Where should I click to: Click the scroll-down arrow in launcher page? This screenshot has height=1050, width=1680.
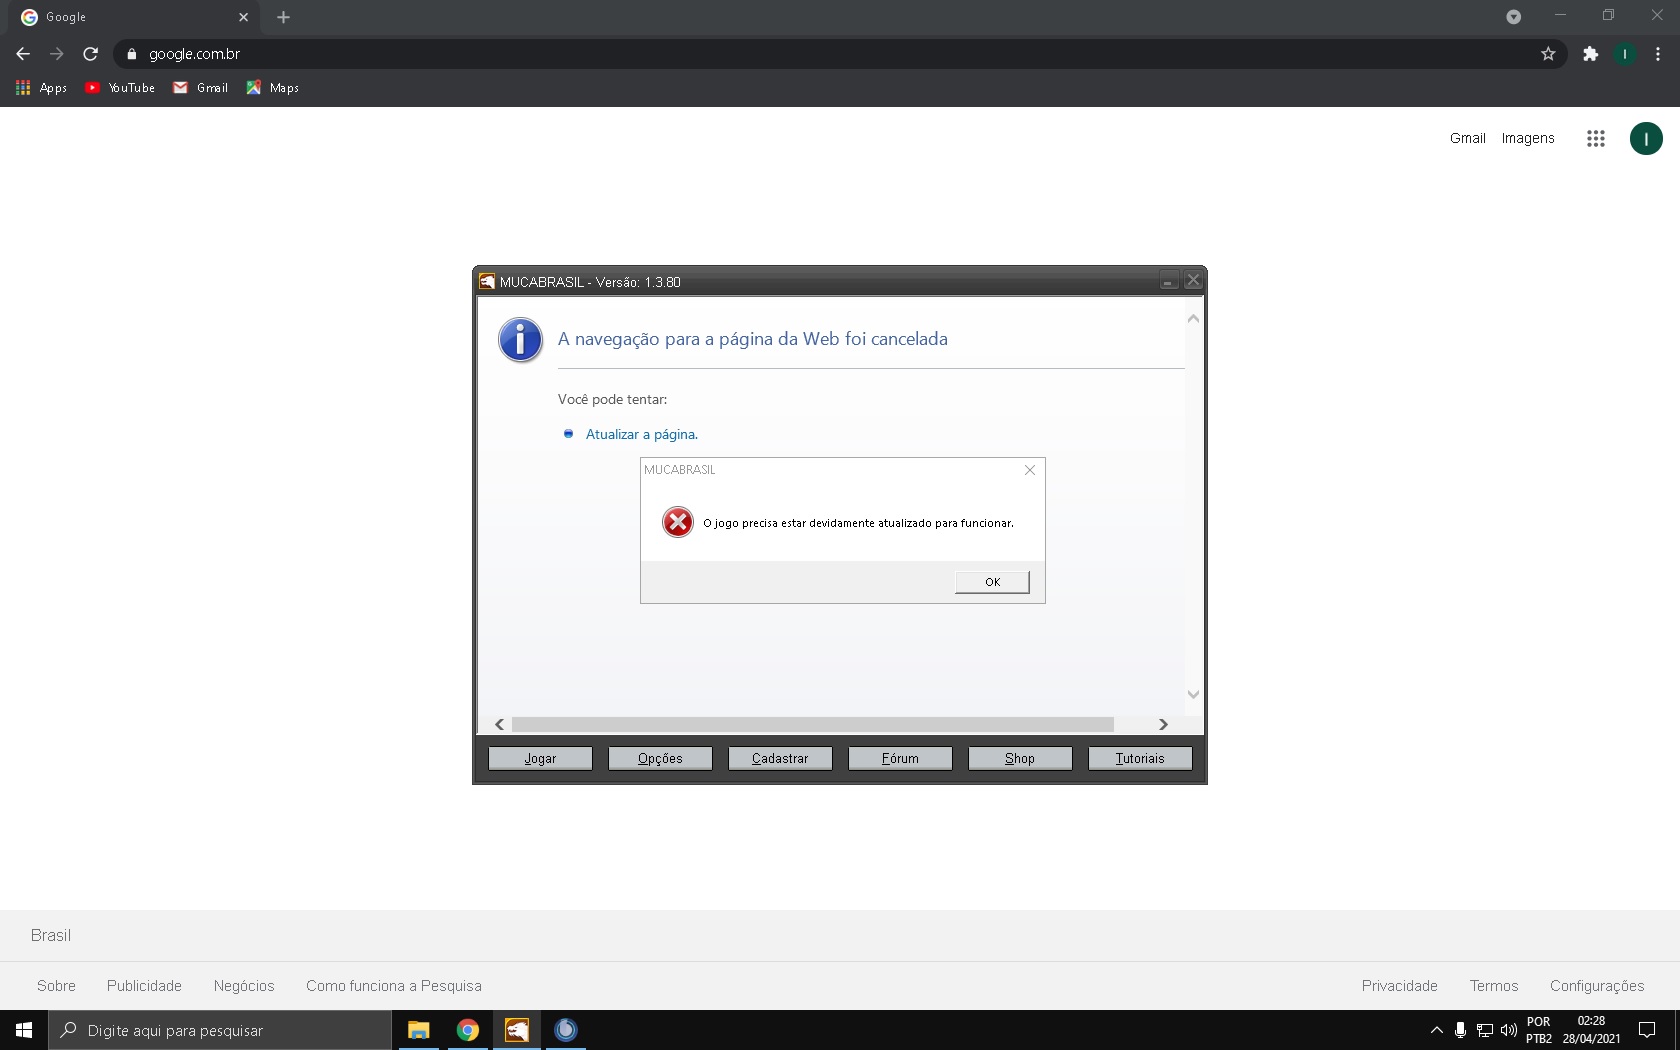[1193, 695]
